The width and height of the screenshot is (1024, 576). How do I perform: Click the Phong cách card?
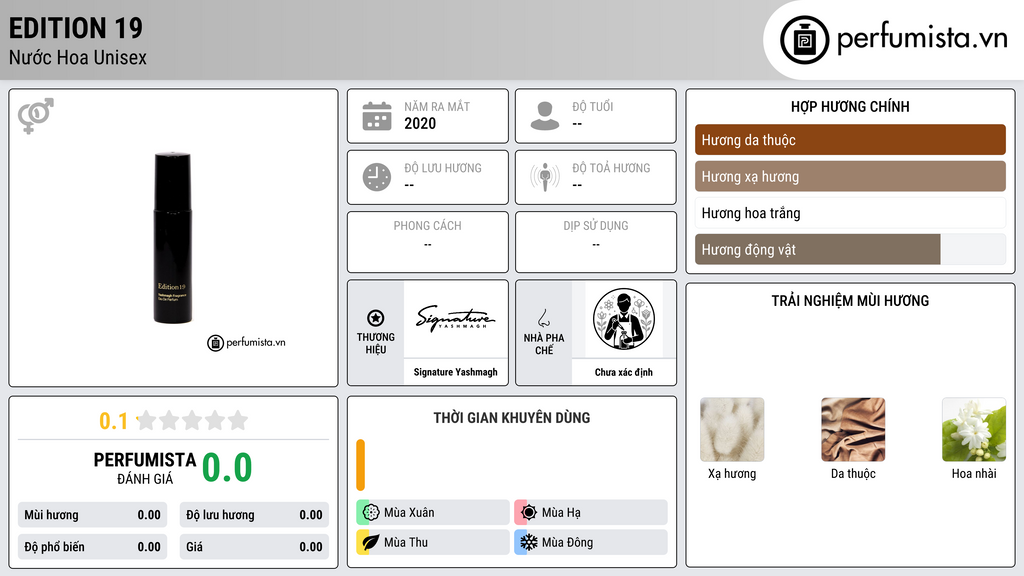click(x=428, y=242)
